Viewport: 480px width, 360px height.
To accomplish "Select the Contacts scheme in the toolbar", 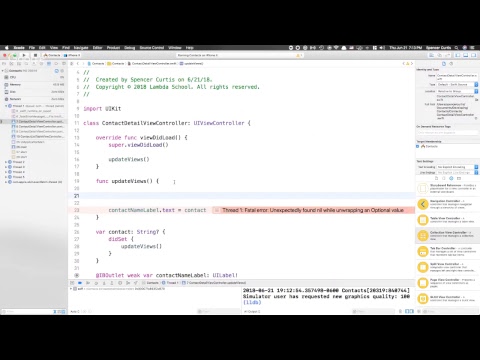I will [x=52, y=55].
